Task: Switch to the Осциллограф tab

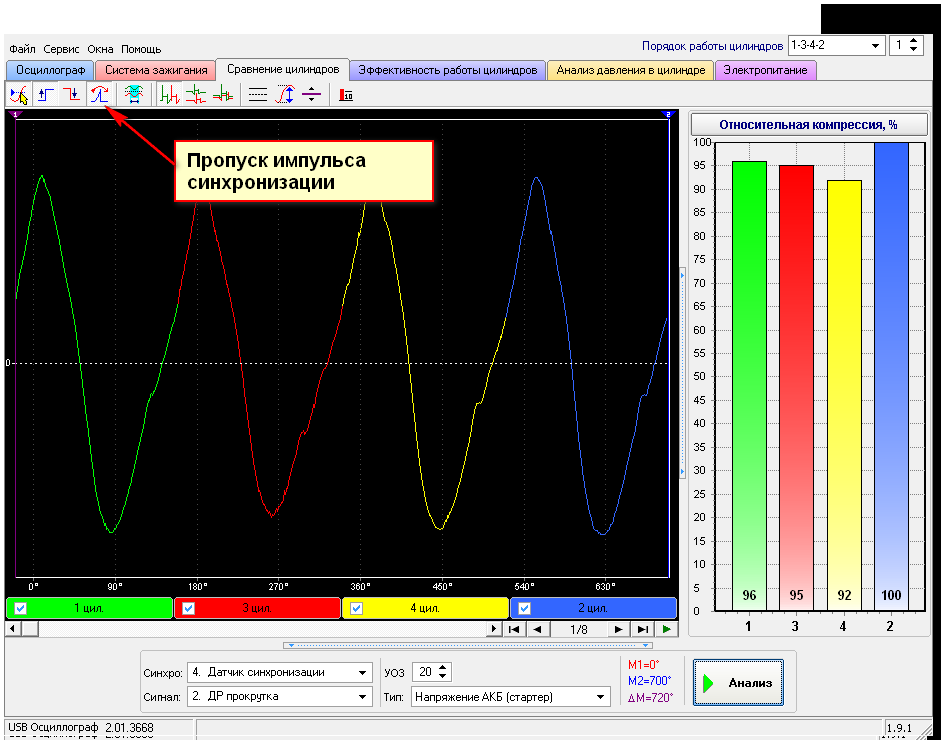Action: [51, 71]
